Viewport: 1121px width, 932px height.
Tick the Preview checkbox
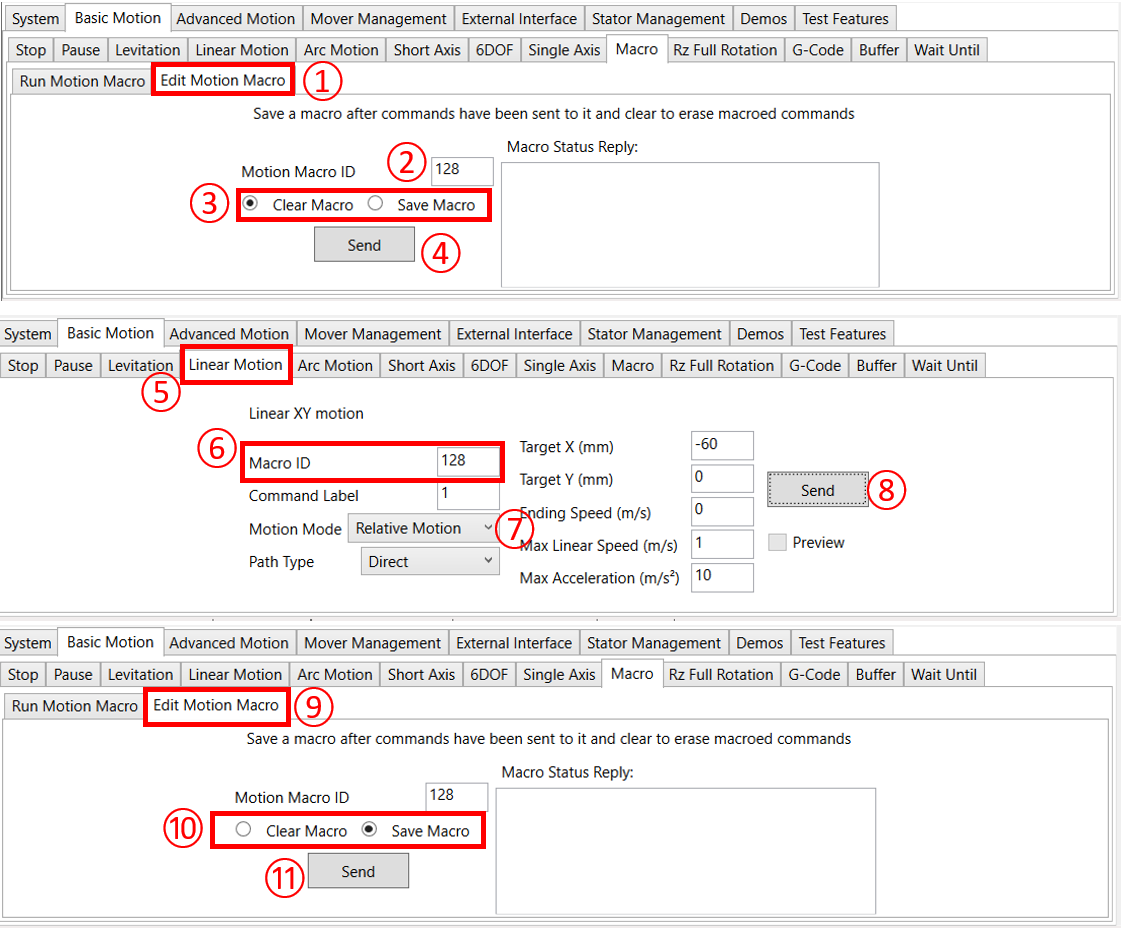777,543
